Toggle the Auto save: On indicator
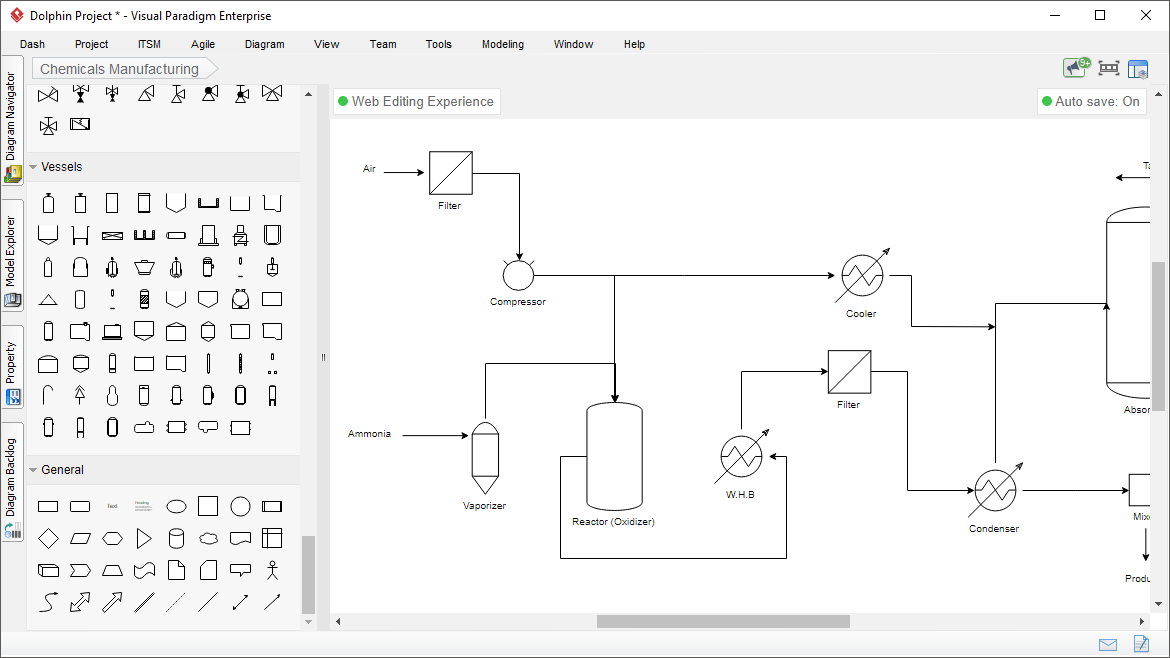 1091,101
